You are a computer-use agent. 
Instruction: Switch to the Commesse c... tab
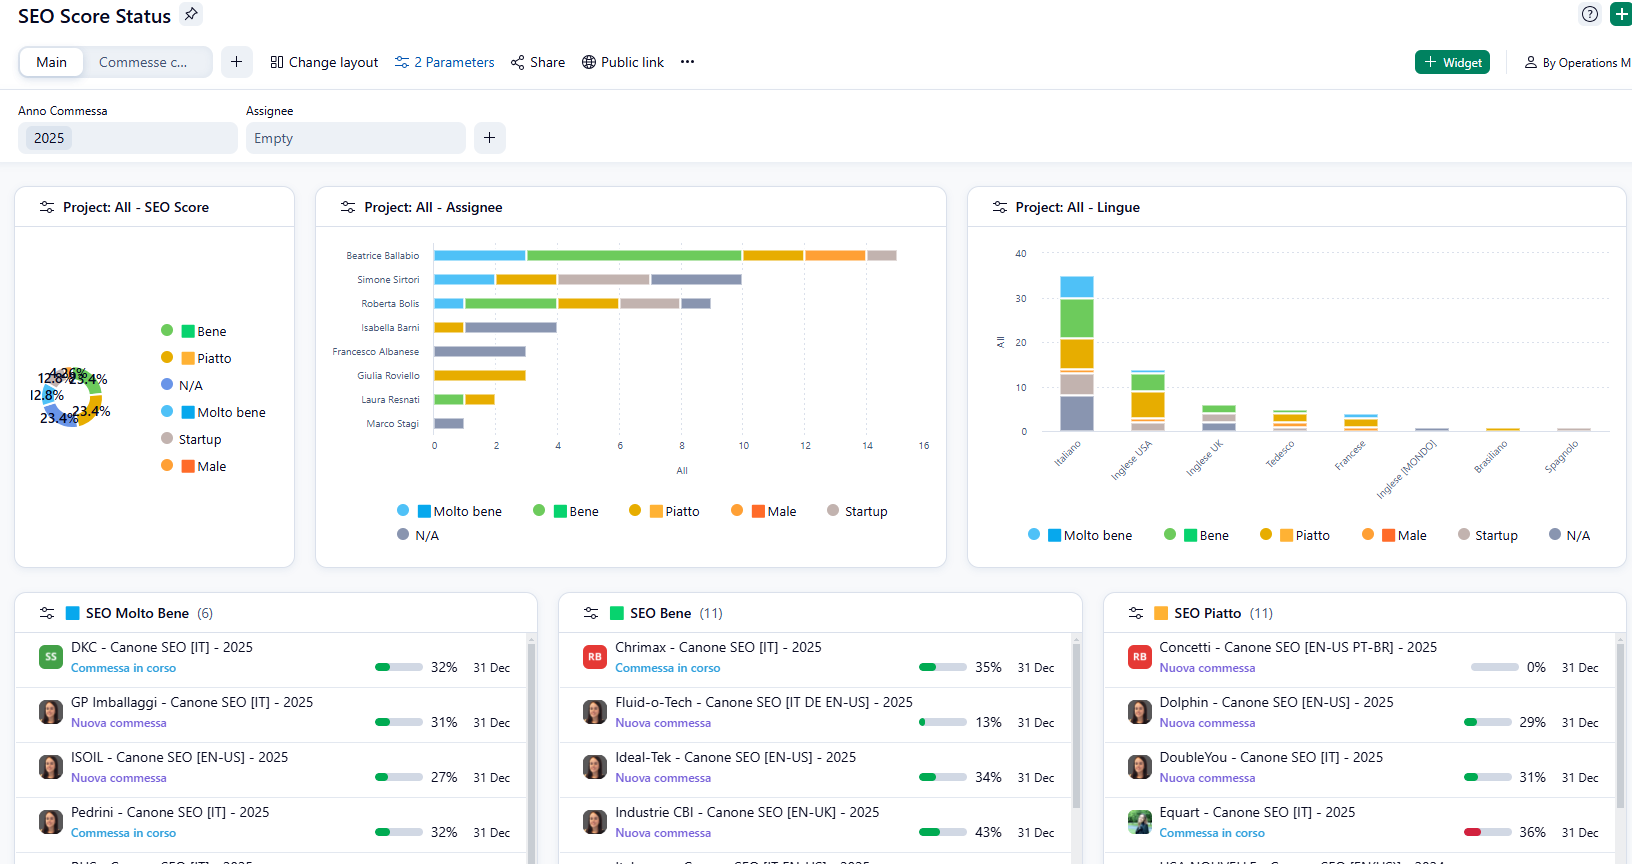[x=143, y=62]
